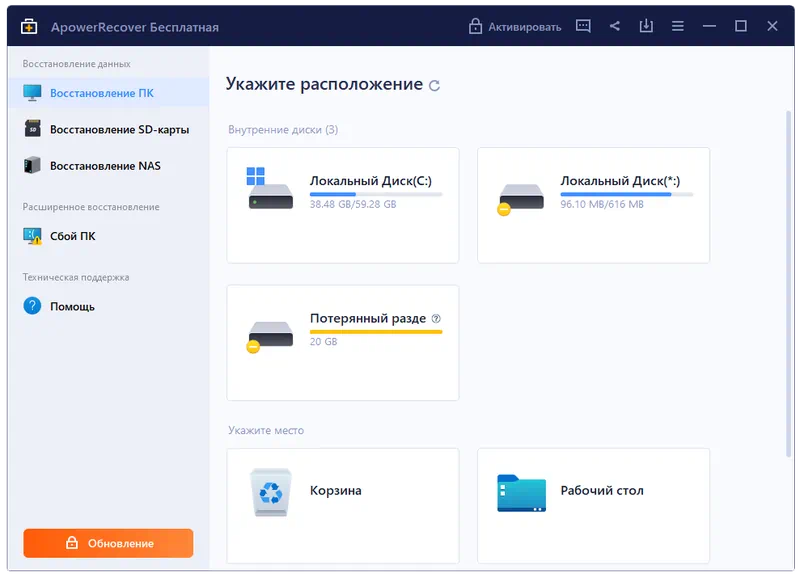Click the Активировать button
Viewport: 800px width, 578px height.
click(x=515, y=27)
